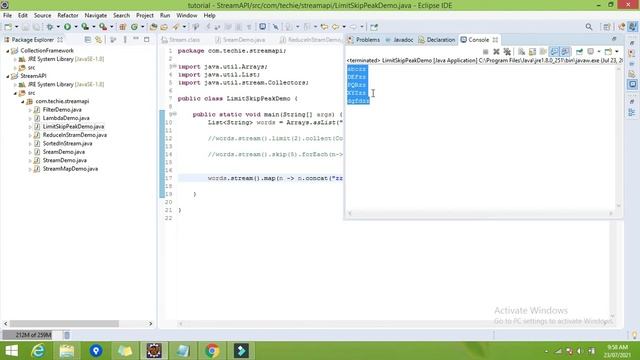This screenshot has width=640, height=360.
Task: Open Google Chrome from the taskbar
Action: point(212,351)
